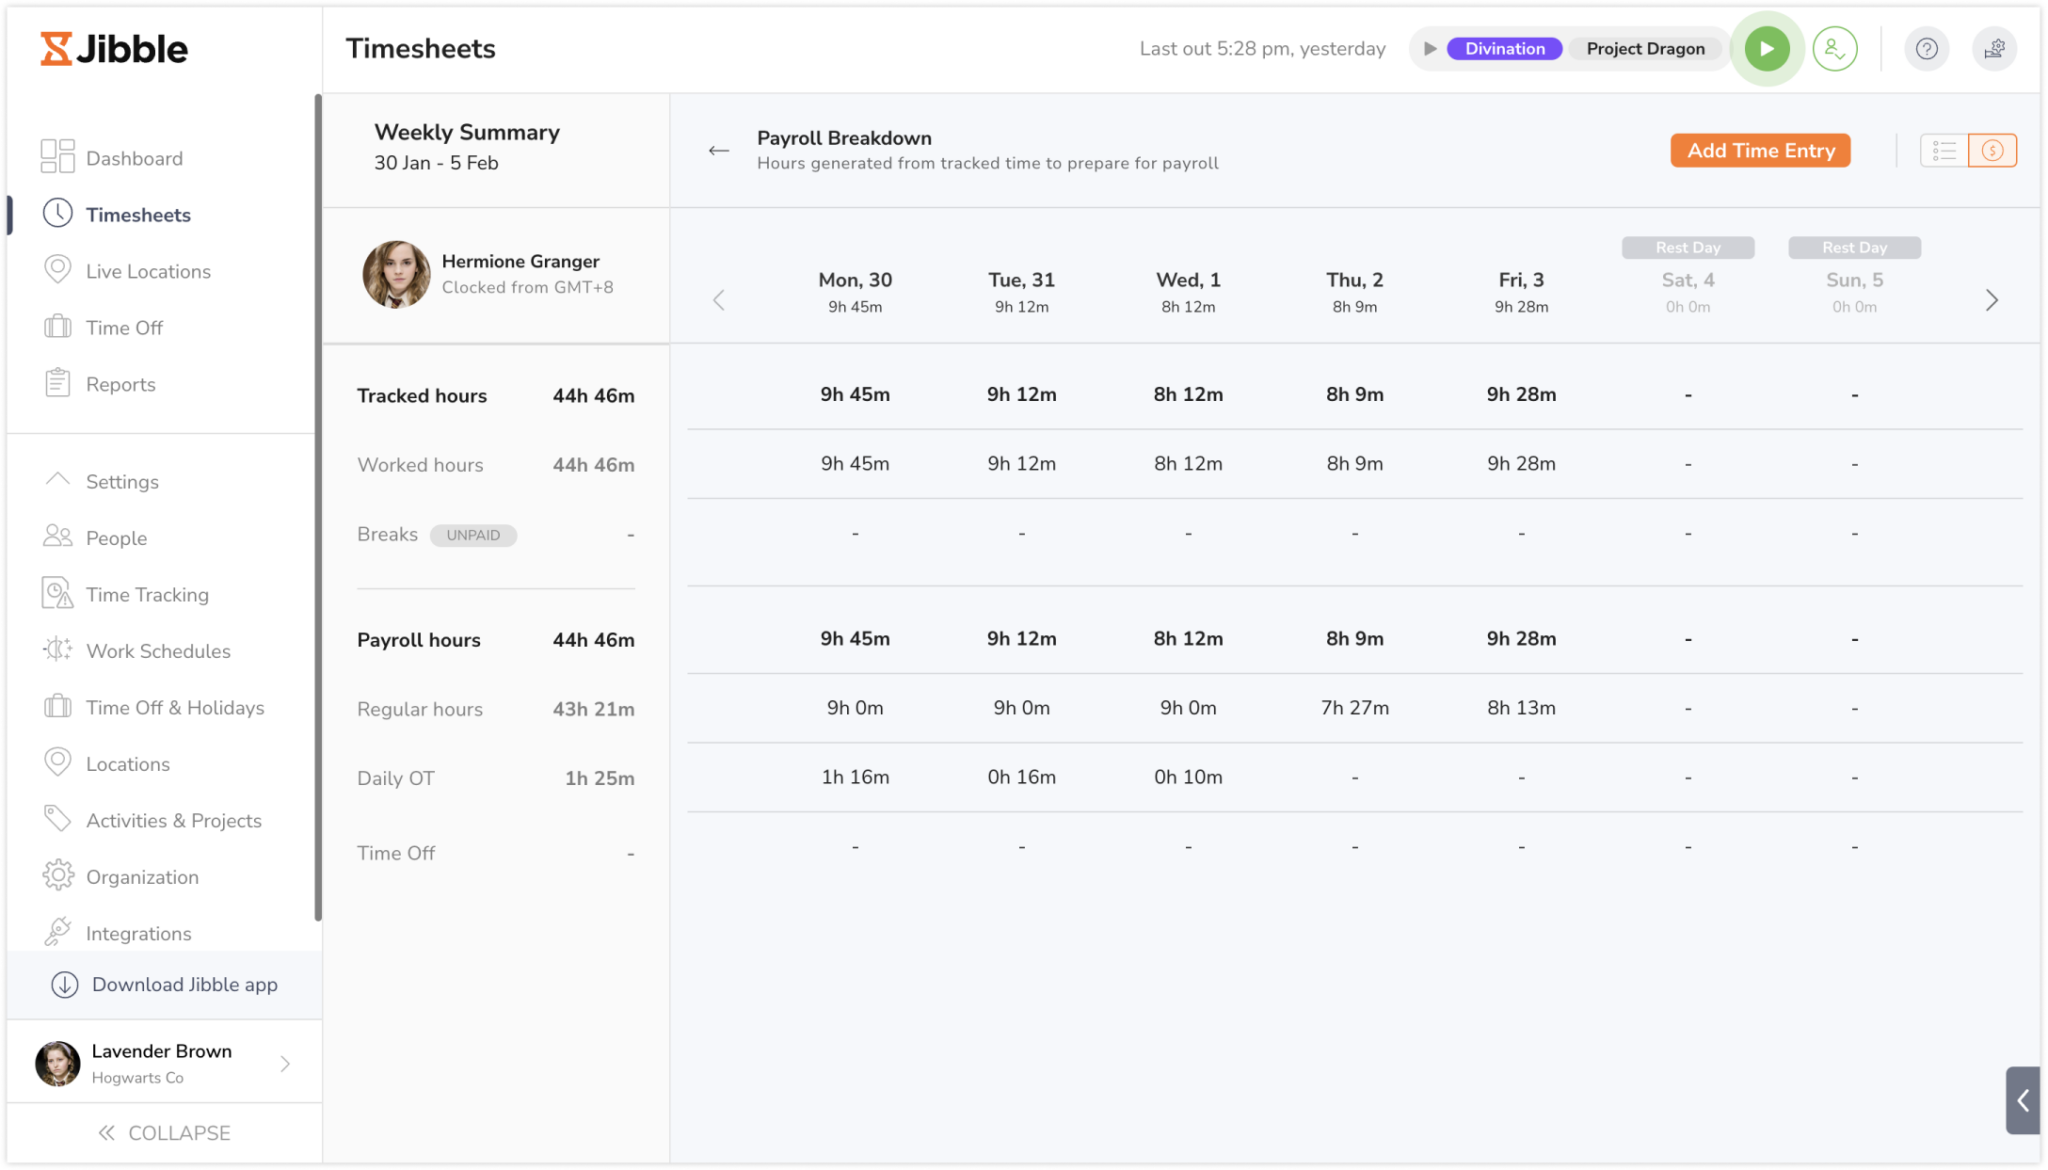Enable the payroll dollar view toggle
2048x1170 pixels.
[1993, 150]
